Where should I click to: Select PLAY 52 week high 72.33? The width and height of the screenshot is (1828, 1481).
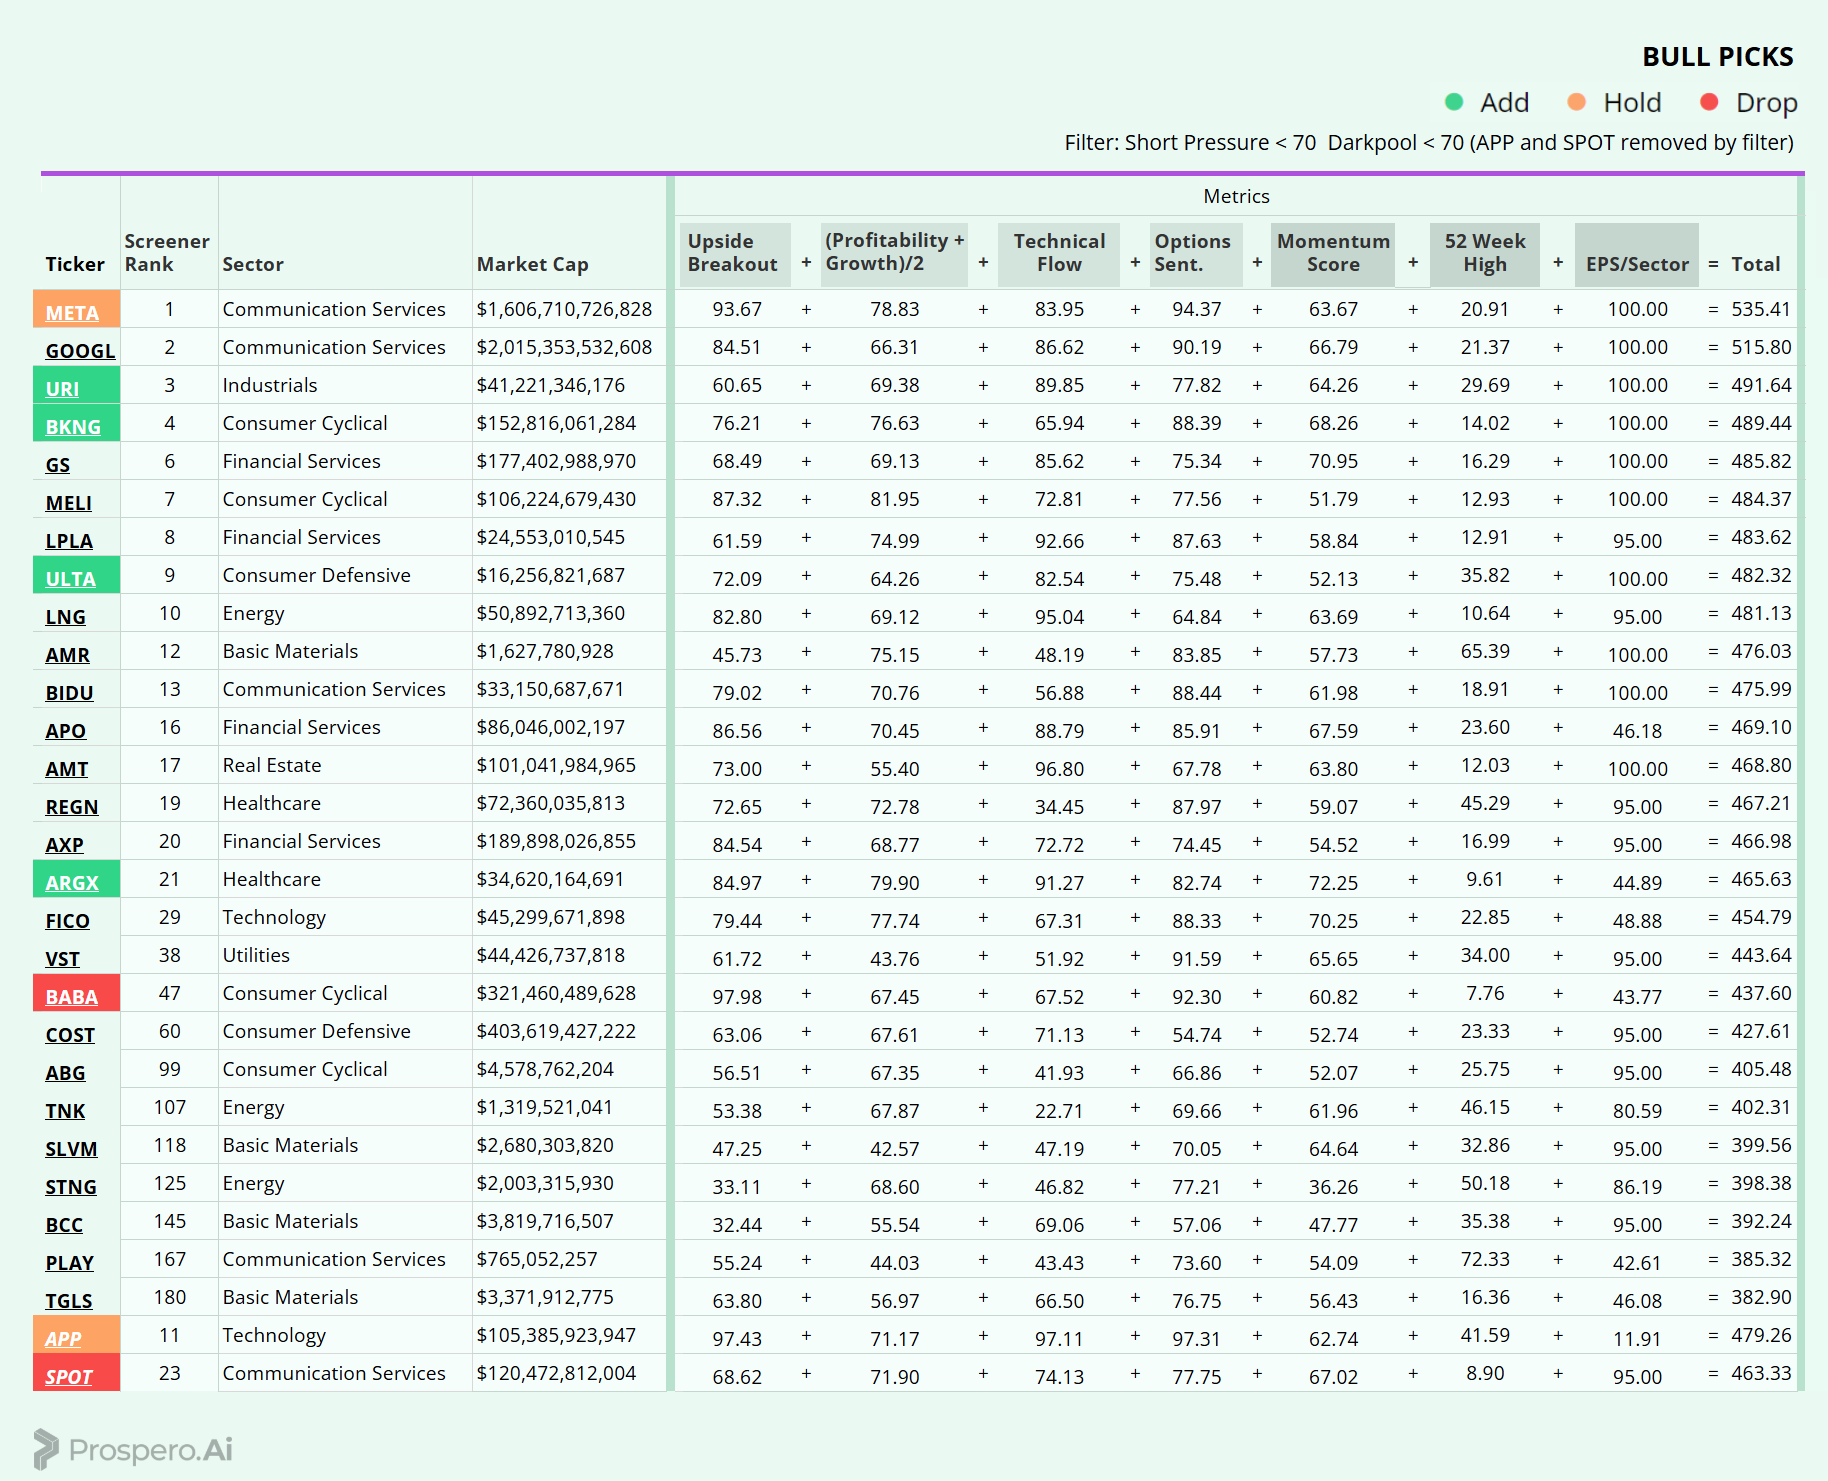click(x=1485, y=1259)
